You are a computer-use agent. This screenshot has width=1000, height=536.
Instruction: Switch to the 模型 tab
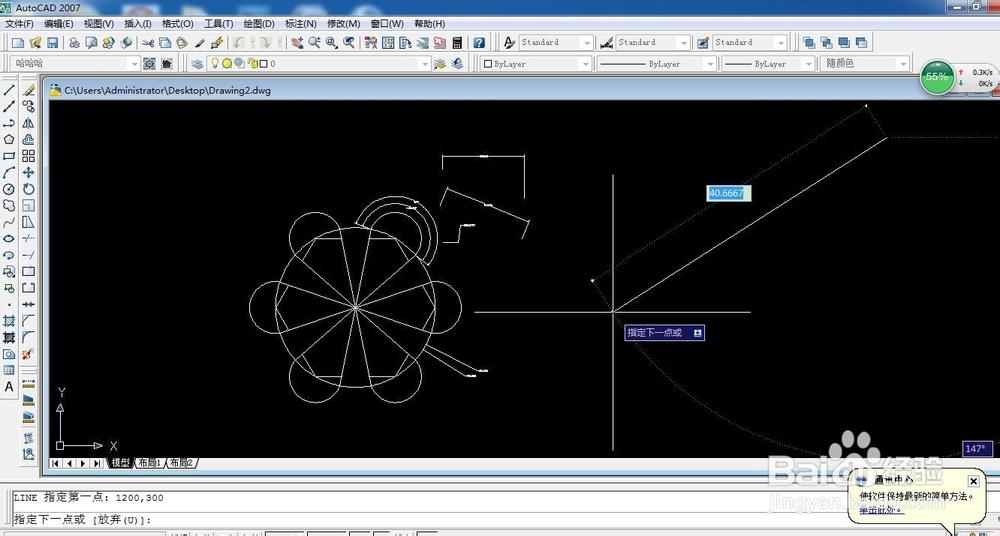tap(121, 463)
